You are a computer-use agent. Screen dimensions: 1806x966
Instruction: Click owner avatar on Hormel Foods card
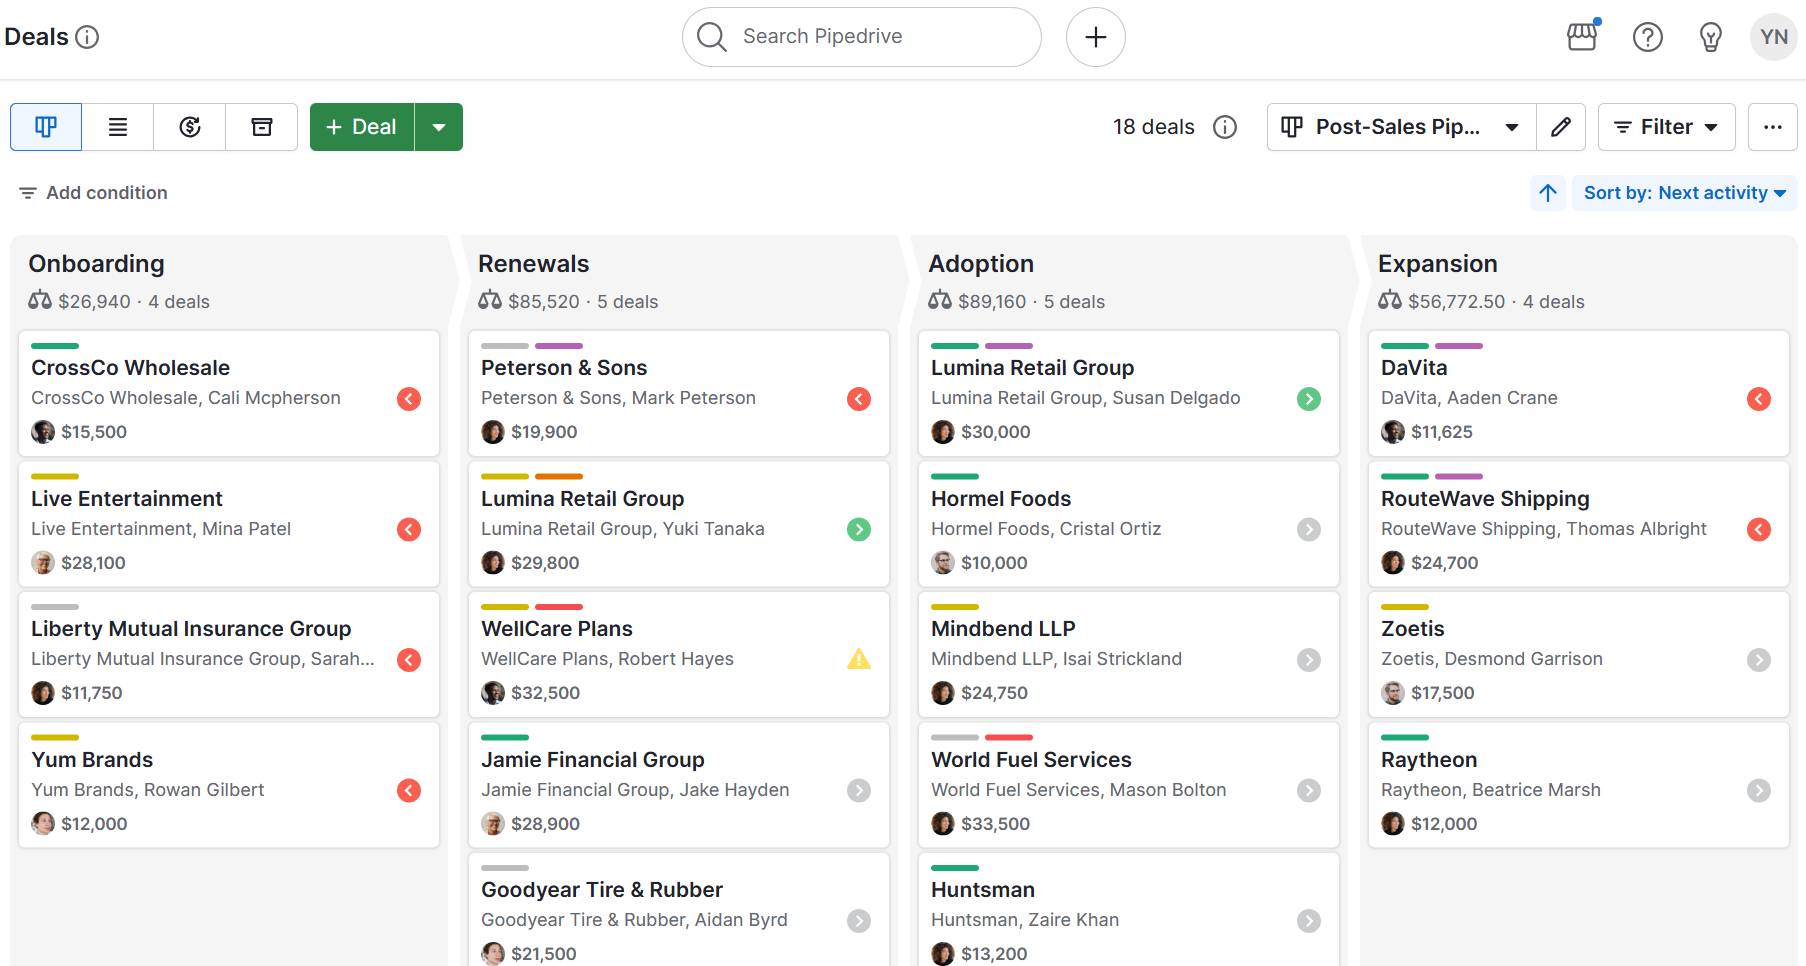click(943, 563)
